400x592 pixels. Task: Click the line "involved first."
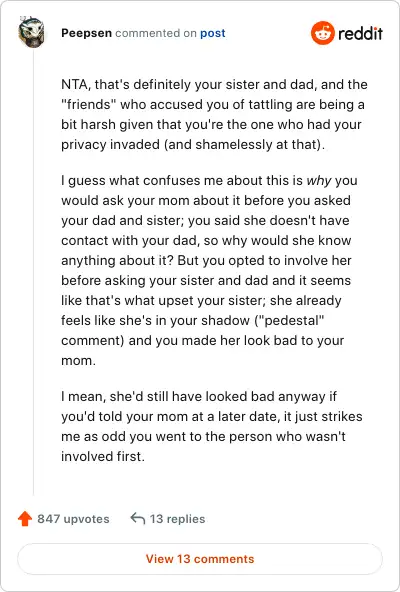[x=103, y=456]
